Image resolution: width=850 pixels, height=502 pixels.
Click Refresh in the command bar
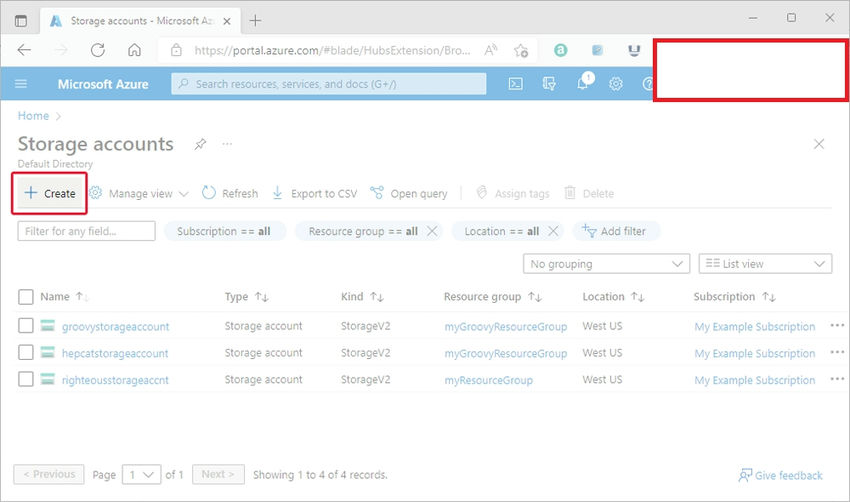[230, 194]
